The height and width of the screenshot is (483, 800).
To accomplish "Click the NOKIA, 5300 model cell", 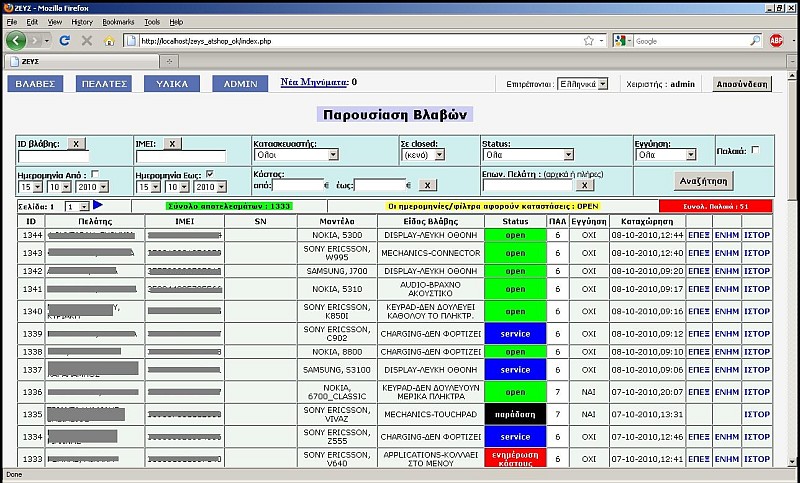I will click(x=337, y=235).
